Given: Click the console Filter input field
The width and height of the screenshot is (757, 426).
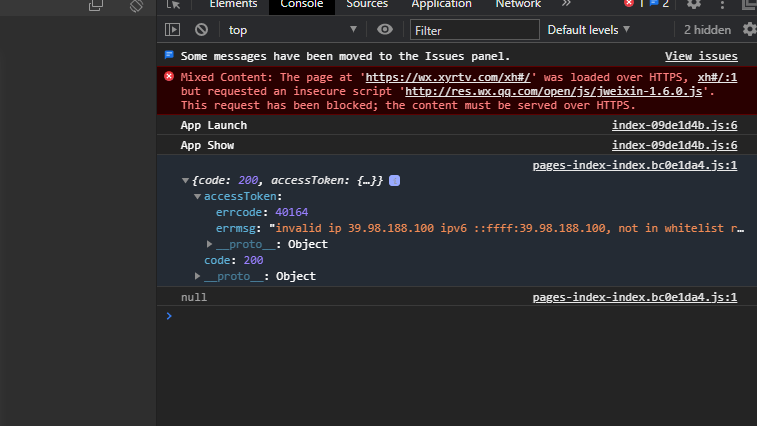Looking at the screenshot, I should pos(474,30).
